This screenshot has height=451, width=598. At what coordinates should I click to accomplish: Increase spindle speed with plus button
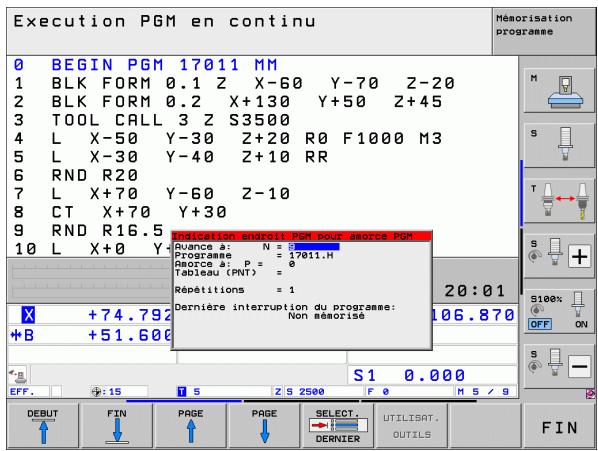pyautogui.click(x=579, y=256)
